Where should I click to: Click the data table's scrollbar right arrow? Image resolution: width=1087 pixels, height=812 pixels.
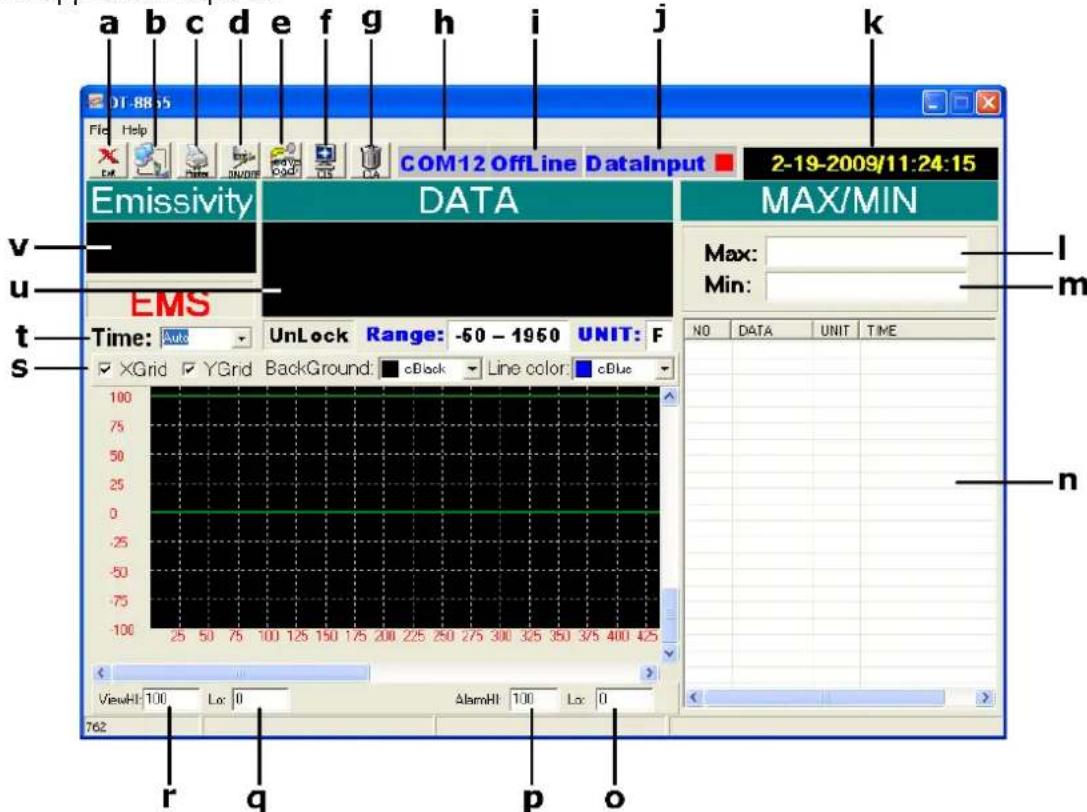(984, 698)
